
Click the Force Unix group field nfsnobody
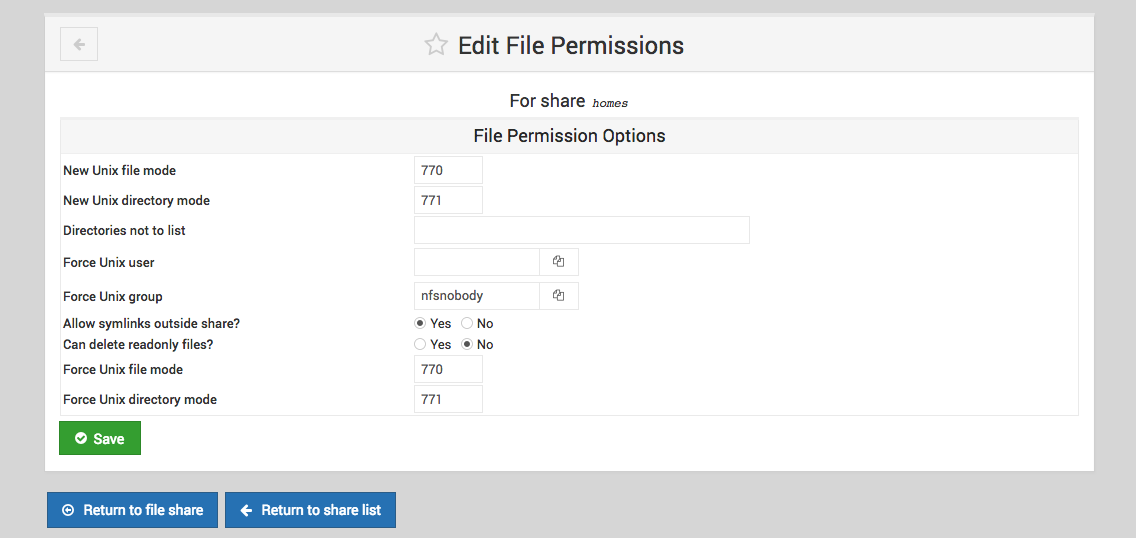click(x=477, y=295)
